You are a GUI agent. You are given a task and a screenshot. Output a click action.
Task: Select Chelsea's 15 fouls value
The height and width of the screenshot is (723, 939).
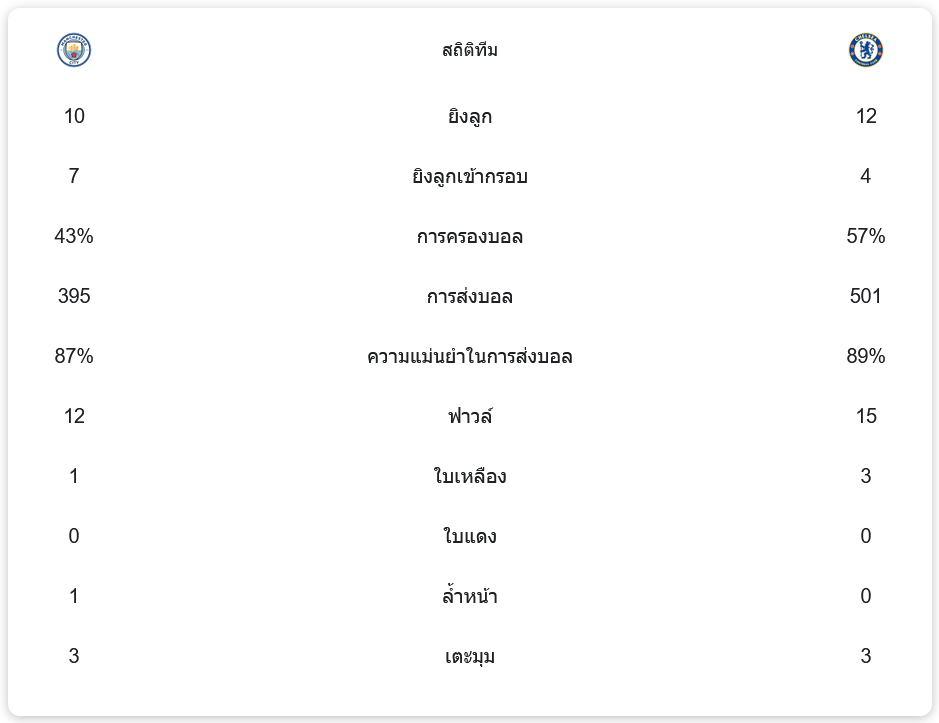[x=865, y=416]
